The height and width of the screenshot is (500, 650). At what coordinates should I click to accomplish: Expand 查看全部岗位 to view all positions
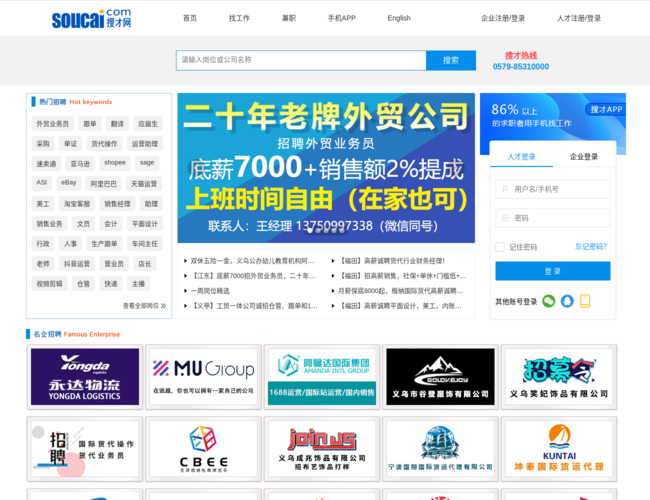coord(144,306)
